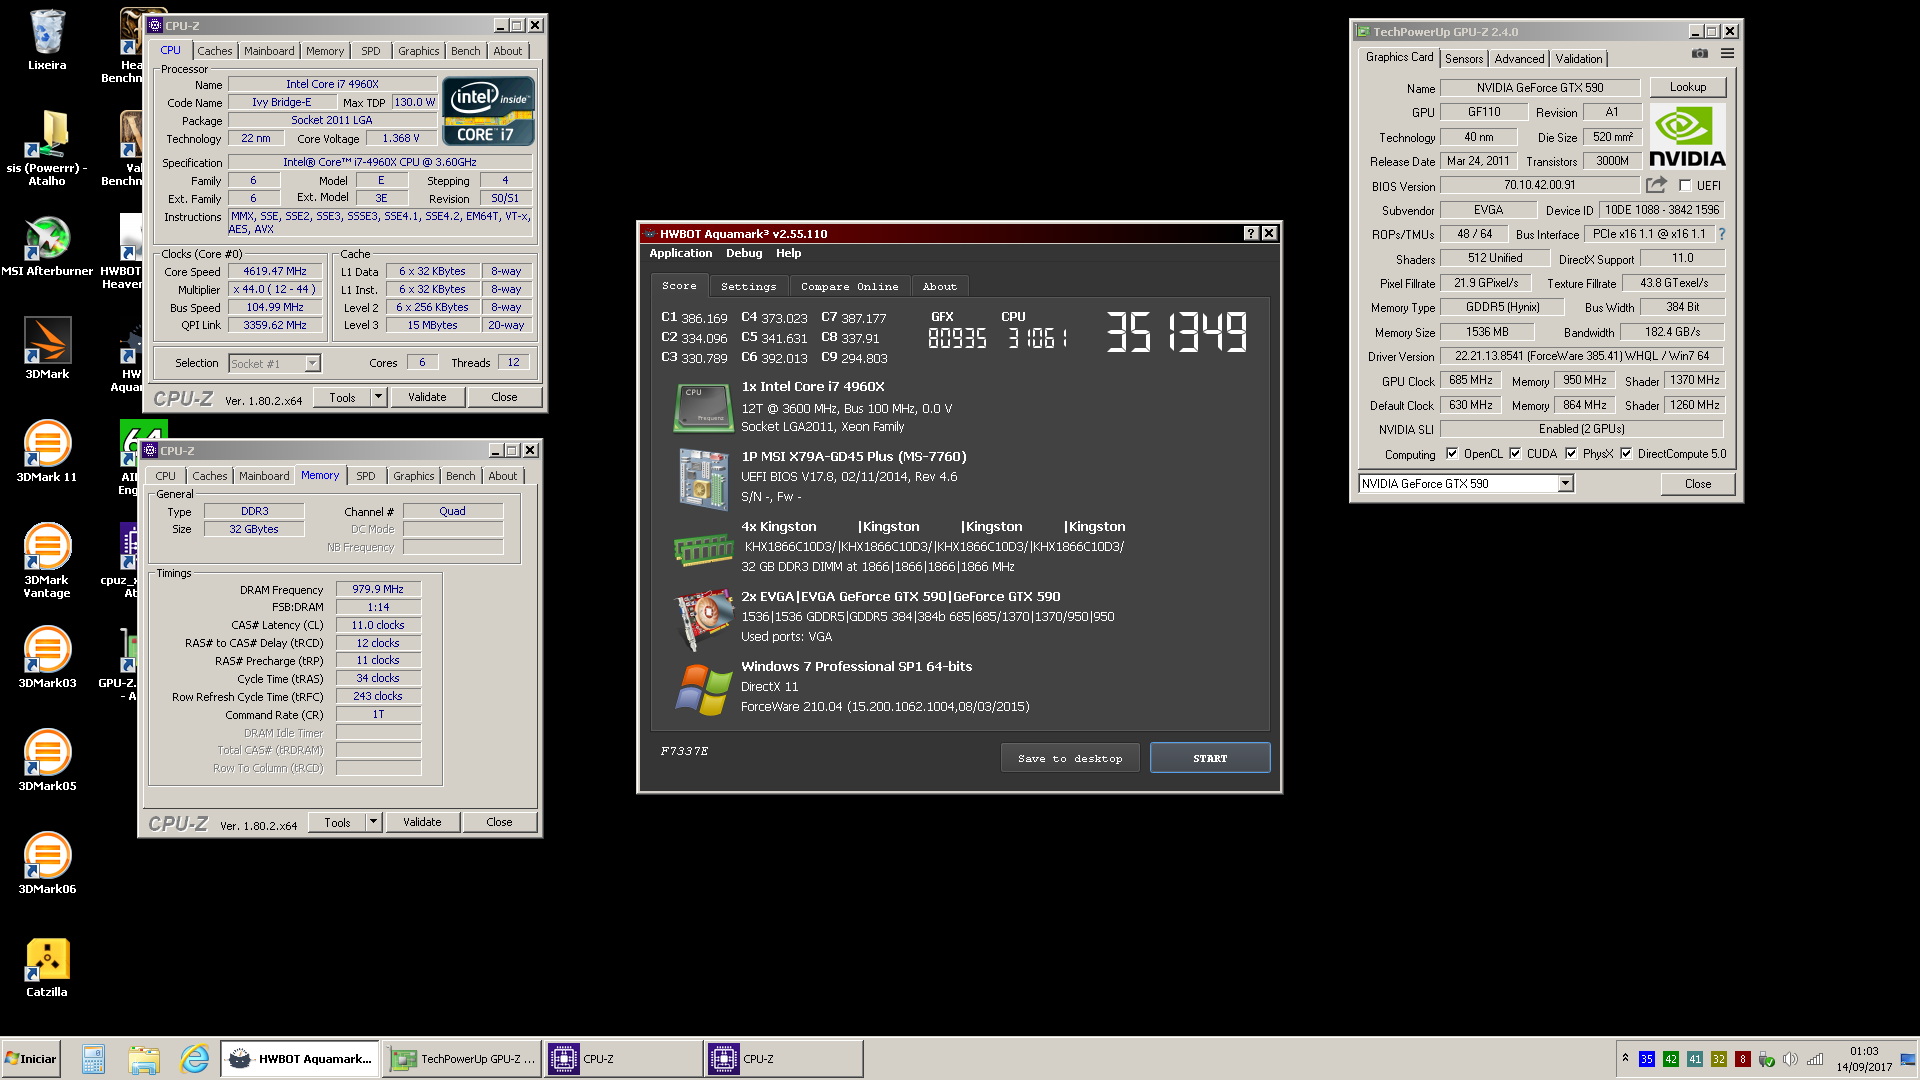Open the 3DMark Vantage desktop shortcut
The image size is (1920, 1080).
(47, 560)
